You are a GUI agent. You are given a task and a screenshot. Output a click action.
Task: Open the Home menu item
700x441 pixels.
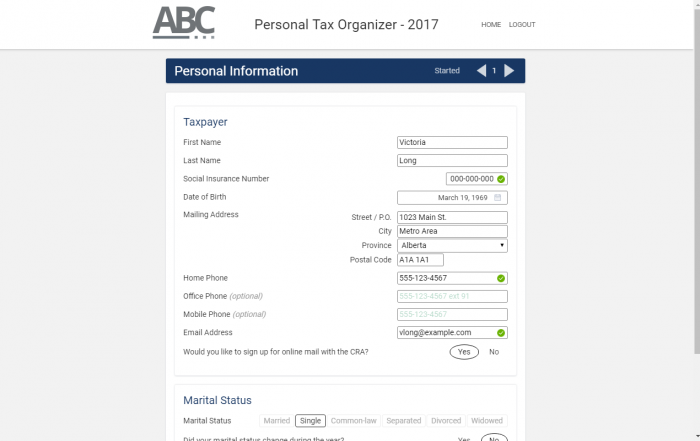click(491, 24)
